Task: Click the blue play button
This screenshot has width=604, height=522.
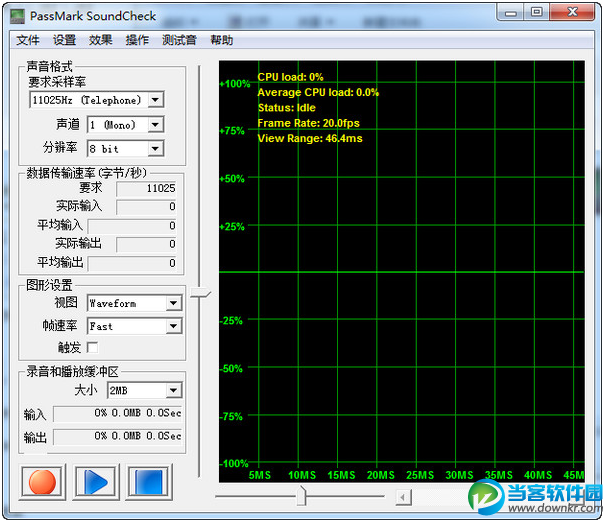Action: [95, 482]
